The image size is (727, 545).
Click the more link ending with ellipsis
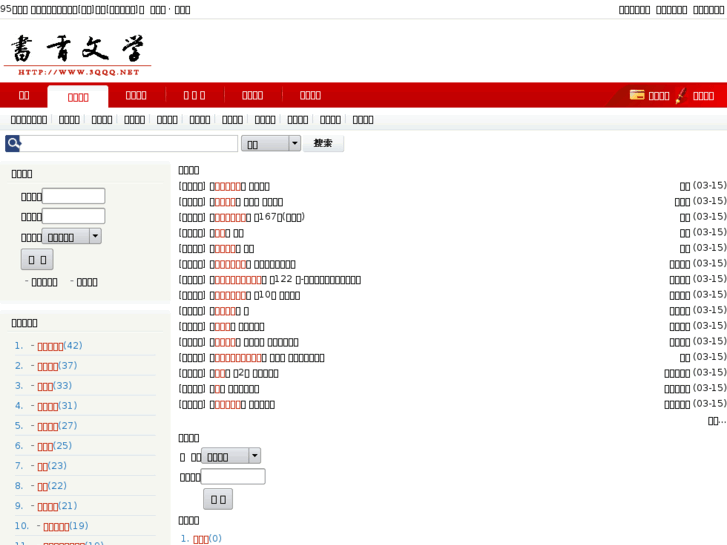point(717,421)
